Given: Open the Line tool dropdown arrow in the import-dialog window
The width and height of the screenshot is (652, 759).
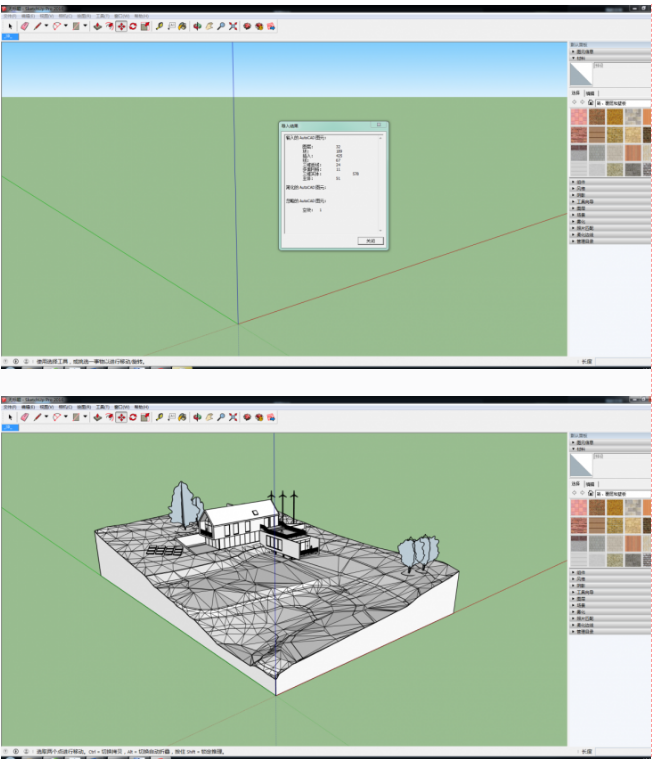Looking at the screenshot, I should 46,26.
